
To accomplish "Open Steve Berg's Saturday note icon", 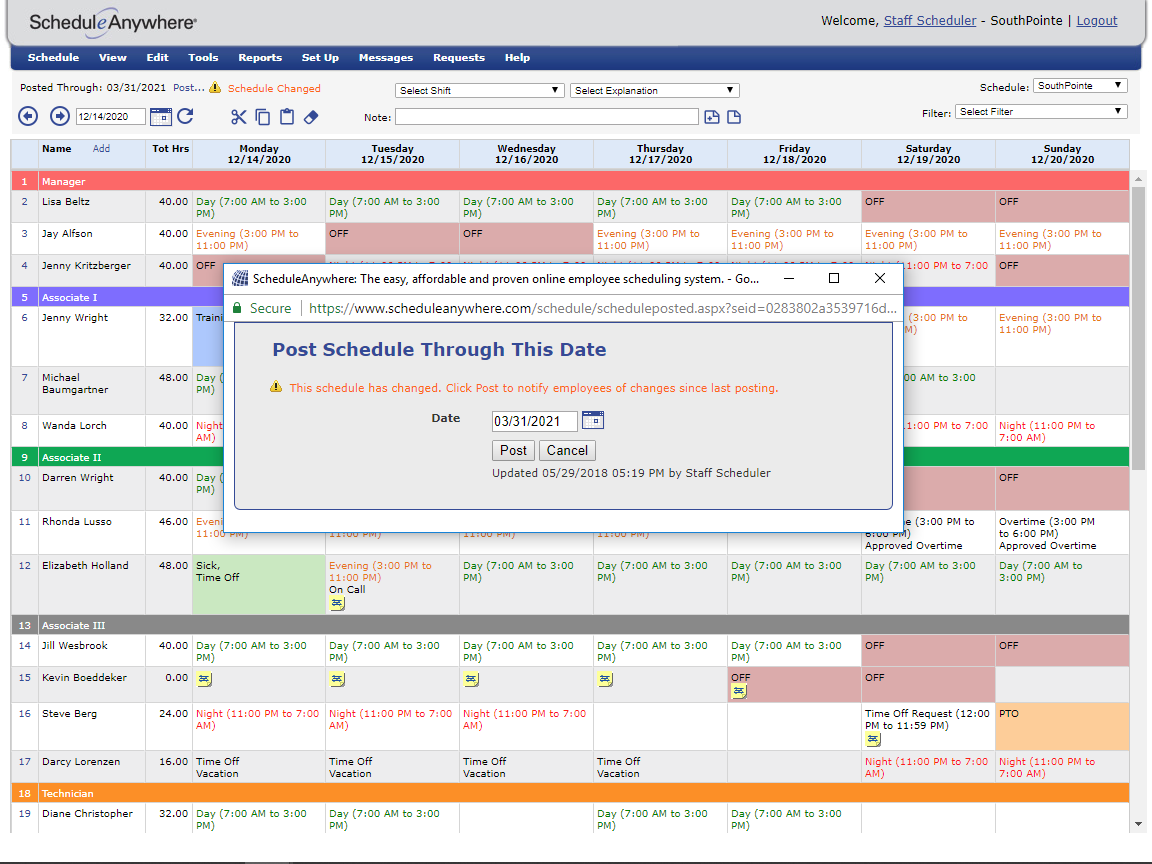I will coord(872,739).
